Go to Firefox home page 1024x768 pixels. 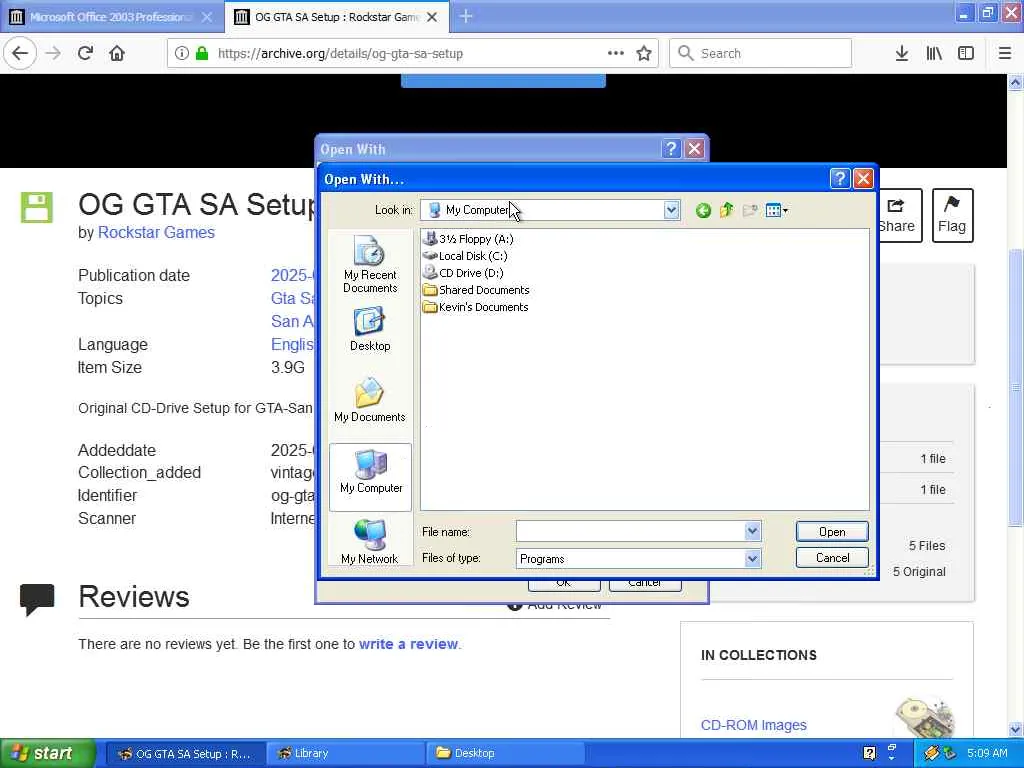click(117, 54)
